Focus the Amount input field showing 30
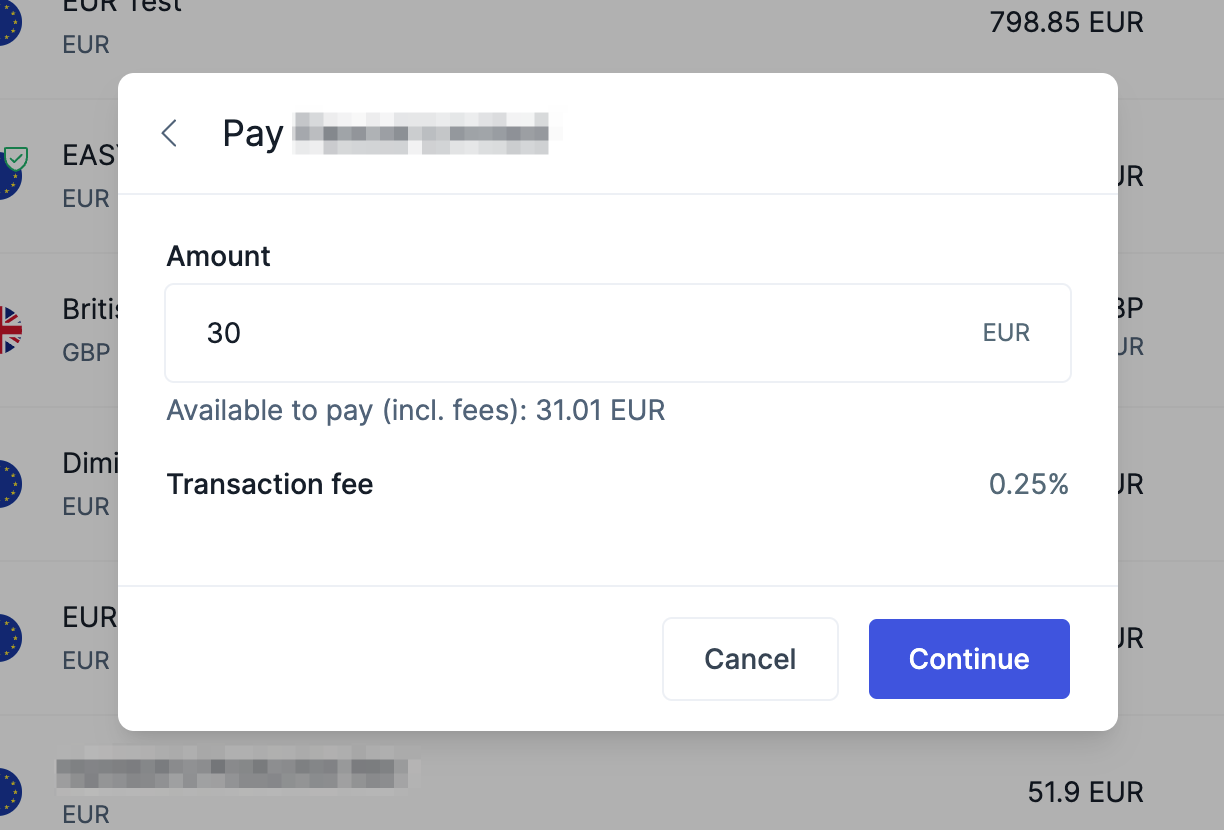1224x830 pixels. tap(580, 333)
